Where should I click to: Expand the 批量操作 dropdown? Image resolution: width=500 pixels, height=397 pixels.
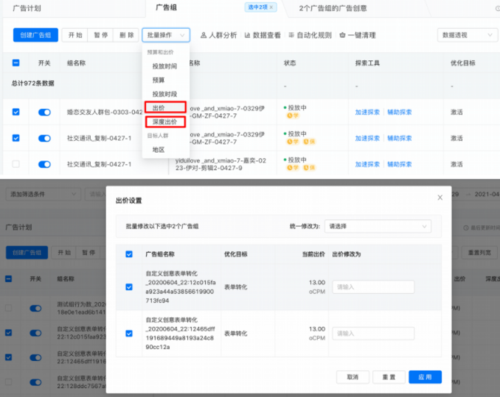166,35
